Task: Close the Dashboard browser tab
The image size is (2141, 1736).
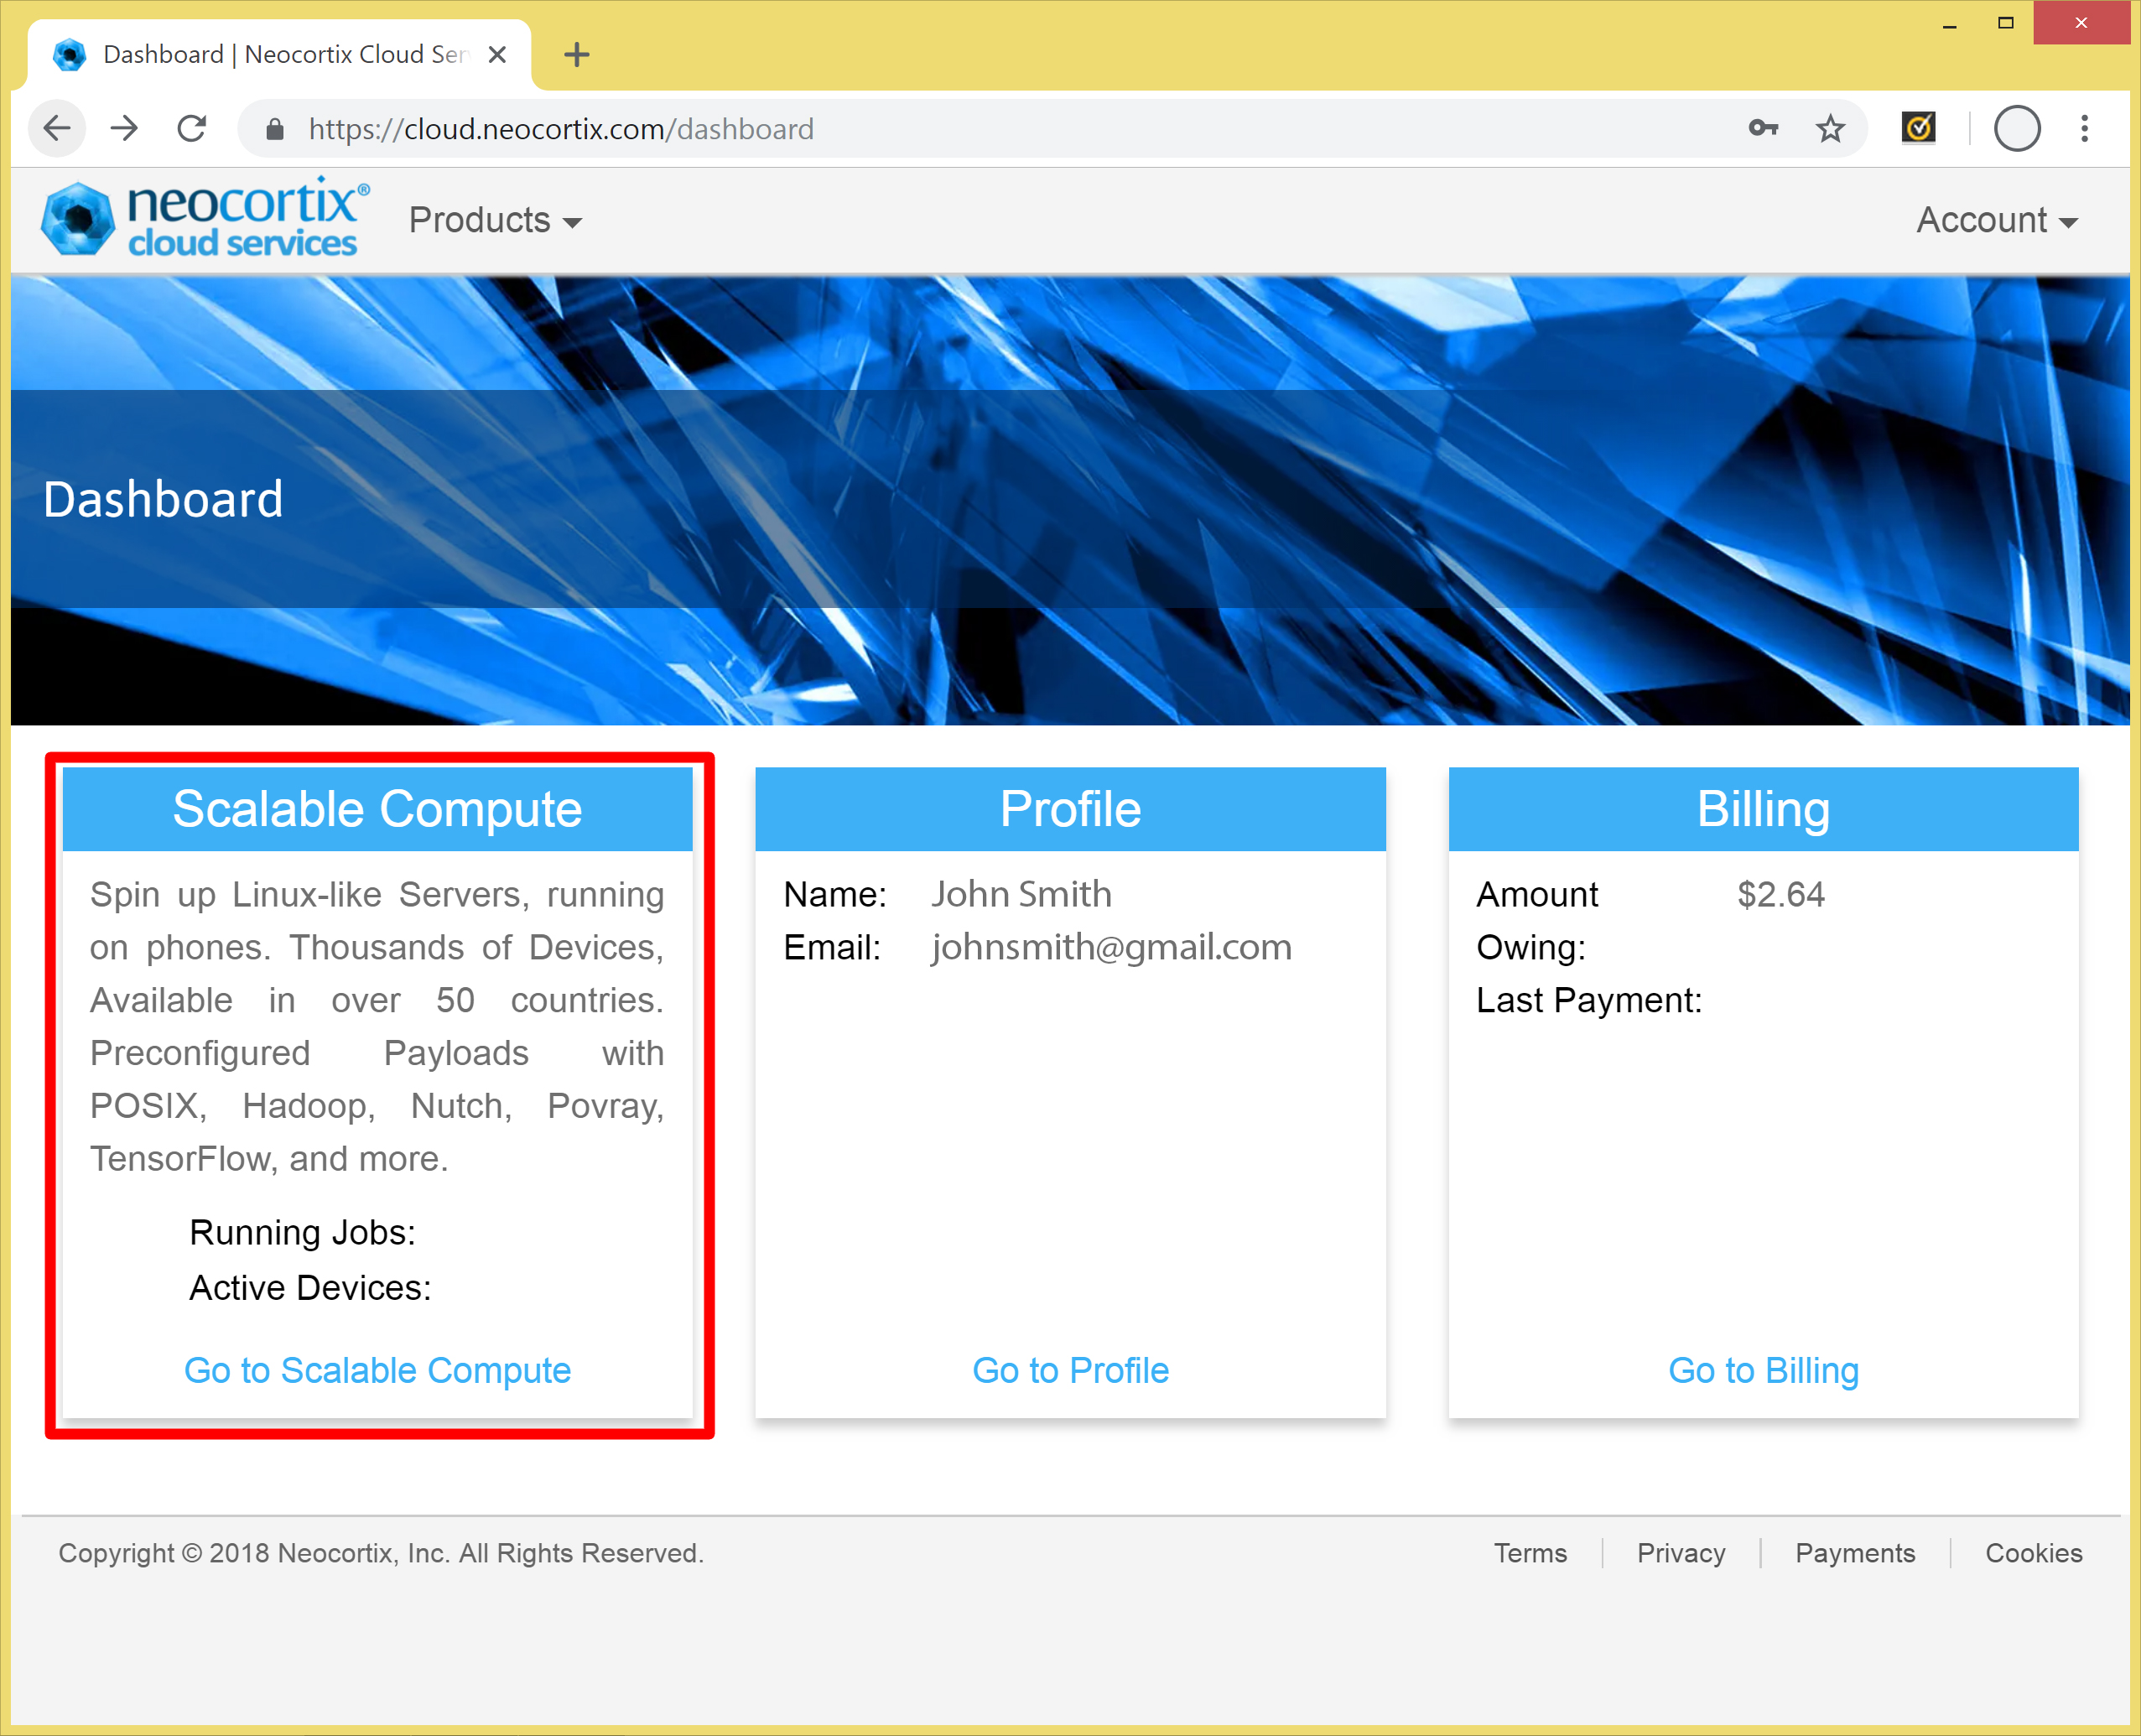Action: (x=497, y=54)
